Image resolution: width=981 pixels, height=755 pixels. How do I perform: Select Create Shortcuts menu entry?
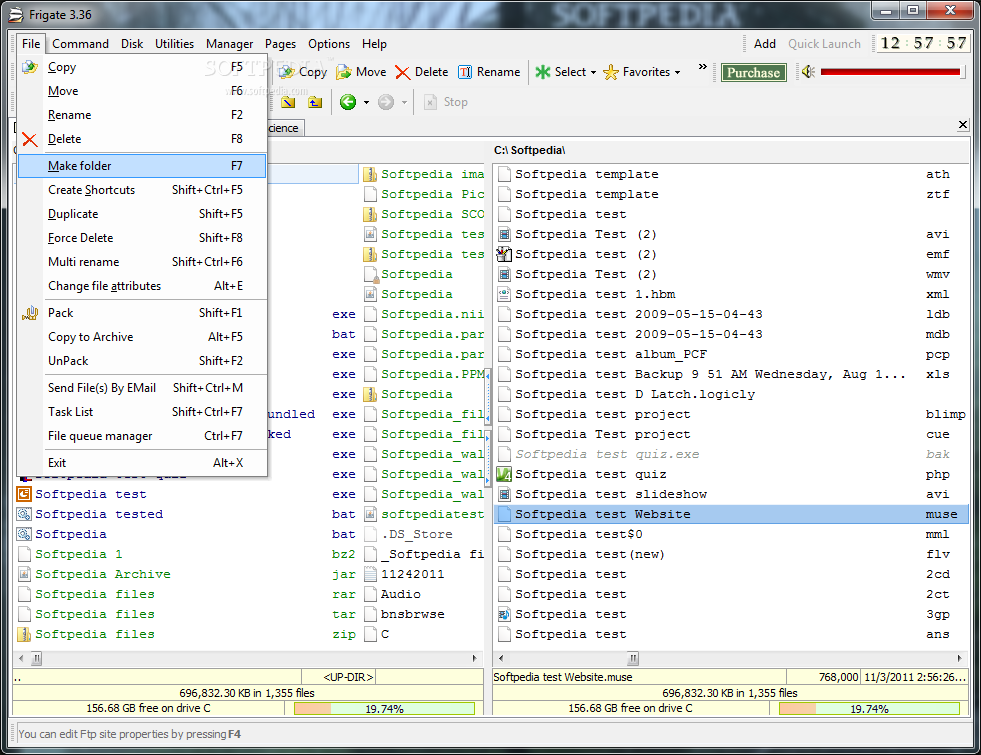[x=142, y=190]
